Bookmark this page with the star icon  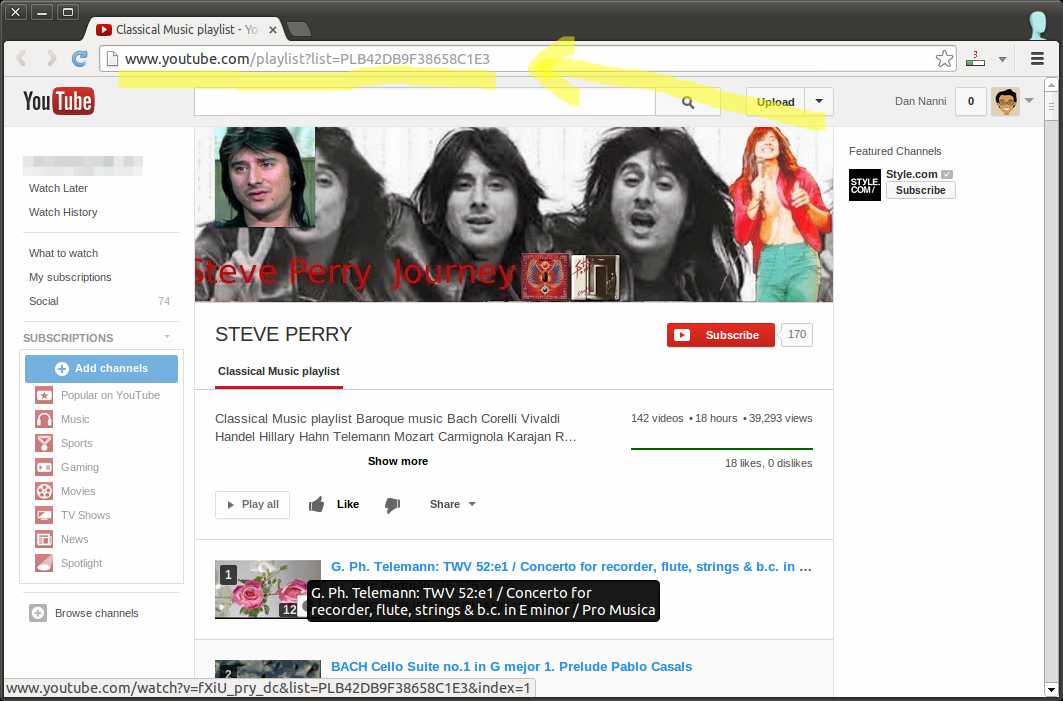click(x=944, y=59)
